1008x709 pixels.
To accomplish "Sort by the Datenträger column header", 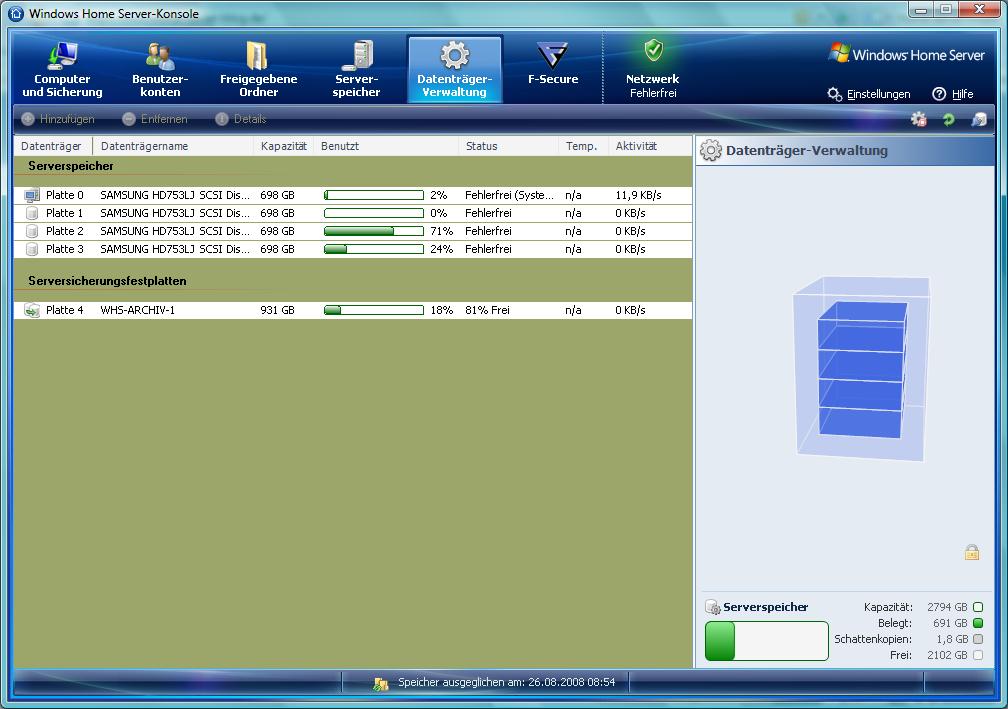I will tap(53, 146).
